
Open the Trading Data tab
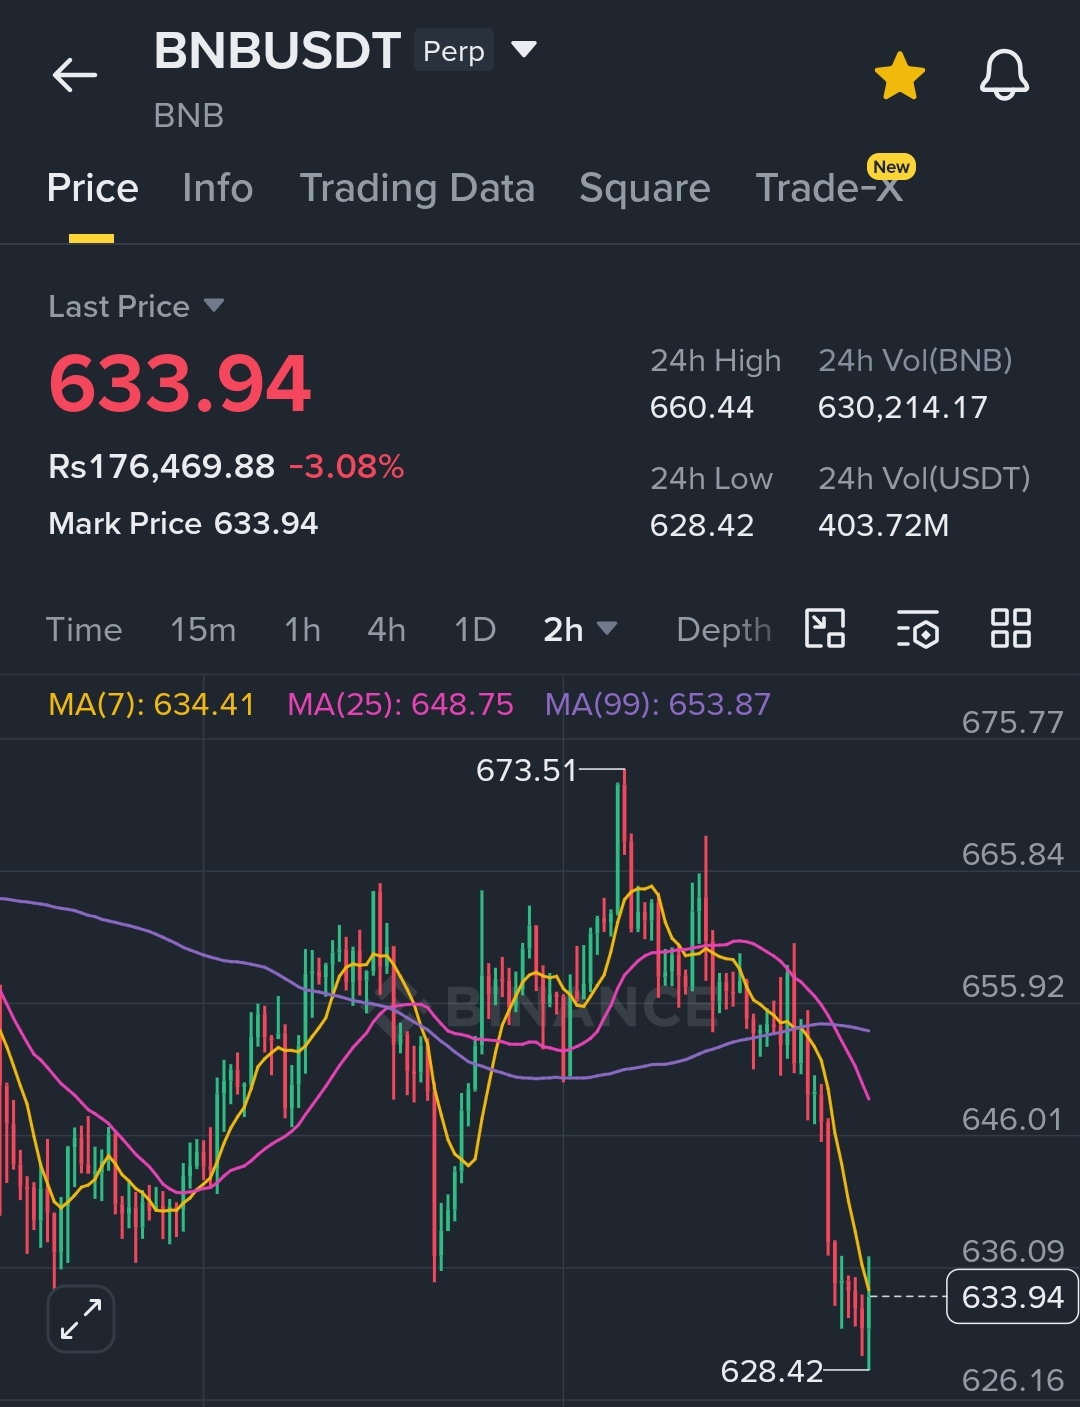(417, 188)
